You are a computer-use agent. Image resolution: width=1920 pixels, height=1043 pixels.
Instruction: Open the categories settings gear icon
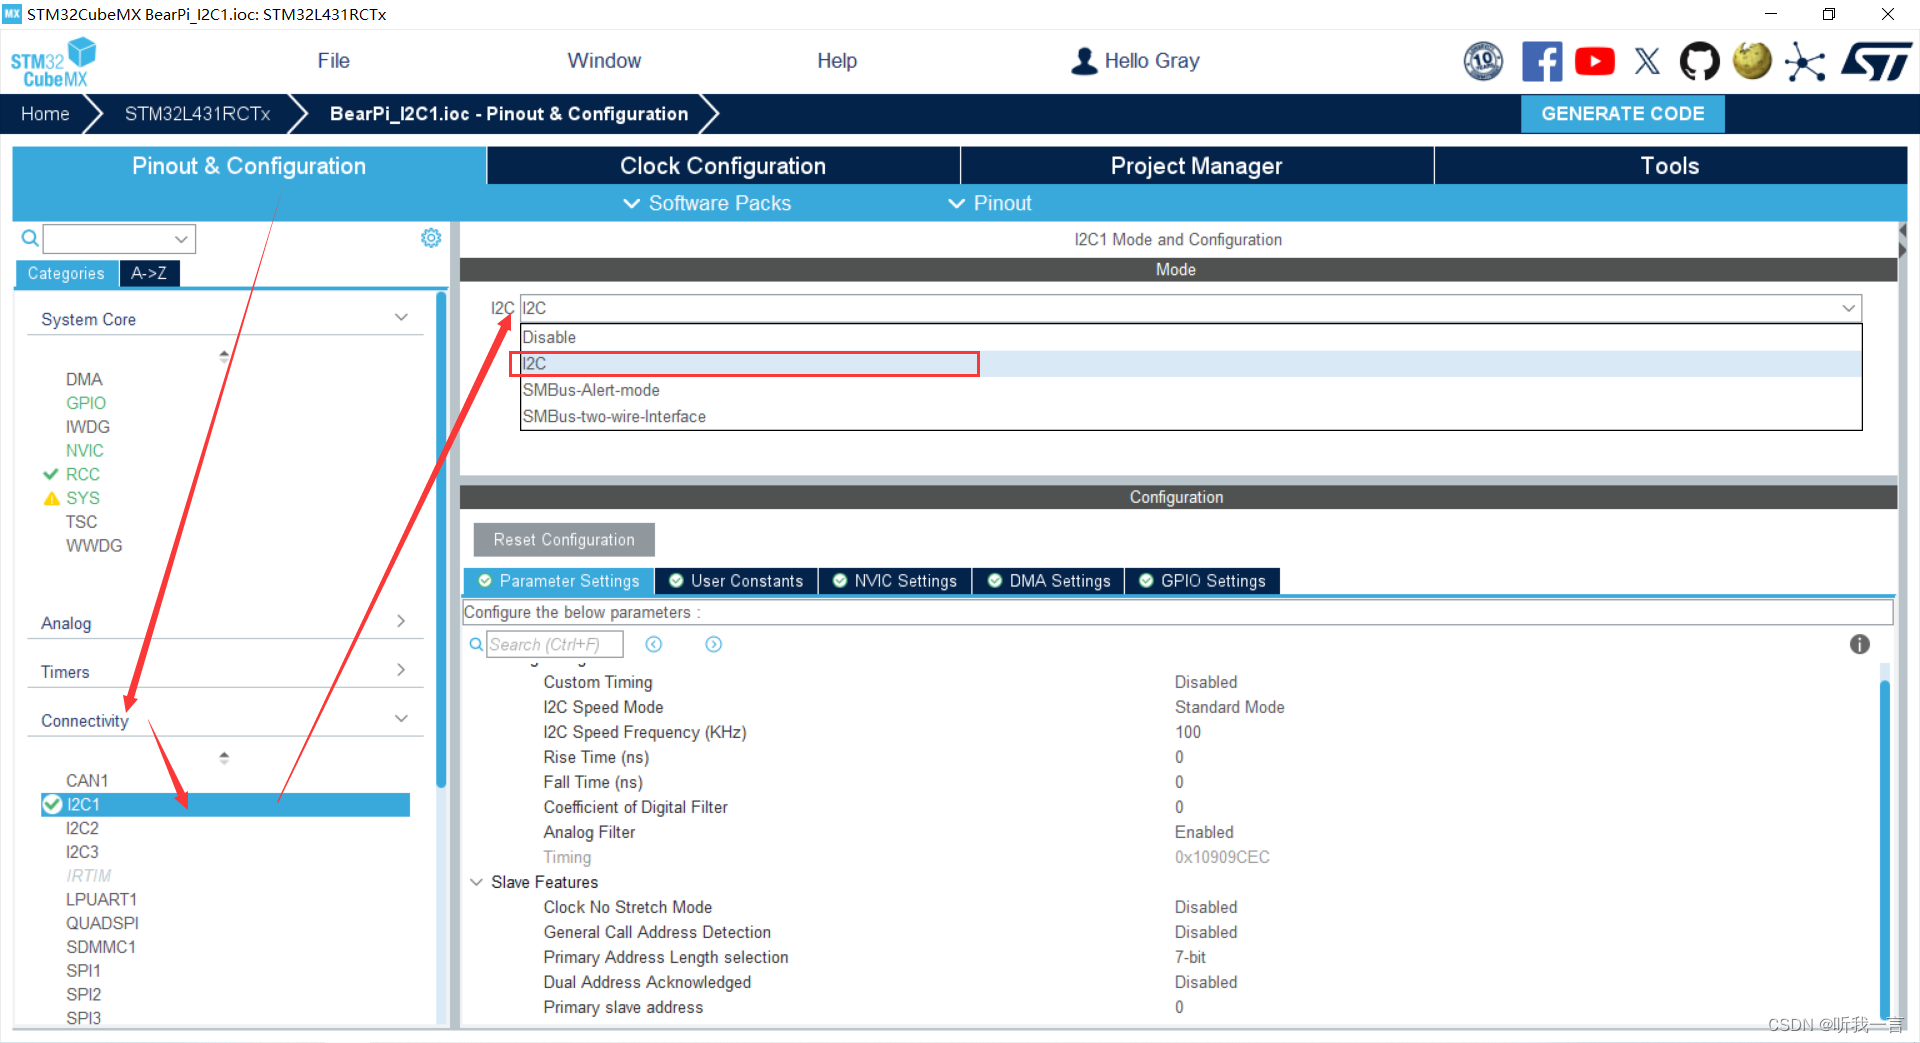click(431, 238)
